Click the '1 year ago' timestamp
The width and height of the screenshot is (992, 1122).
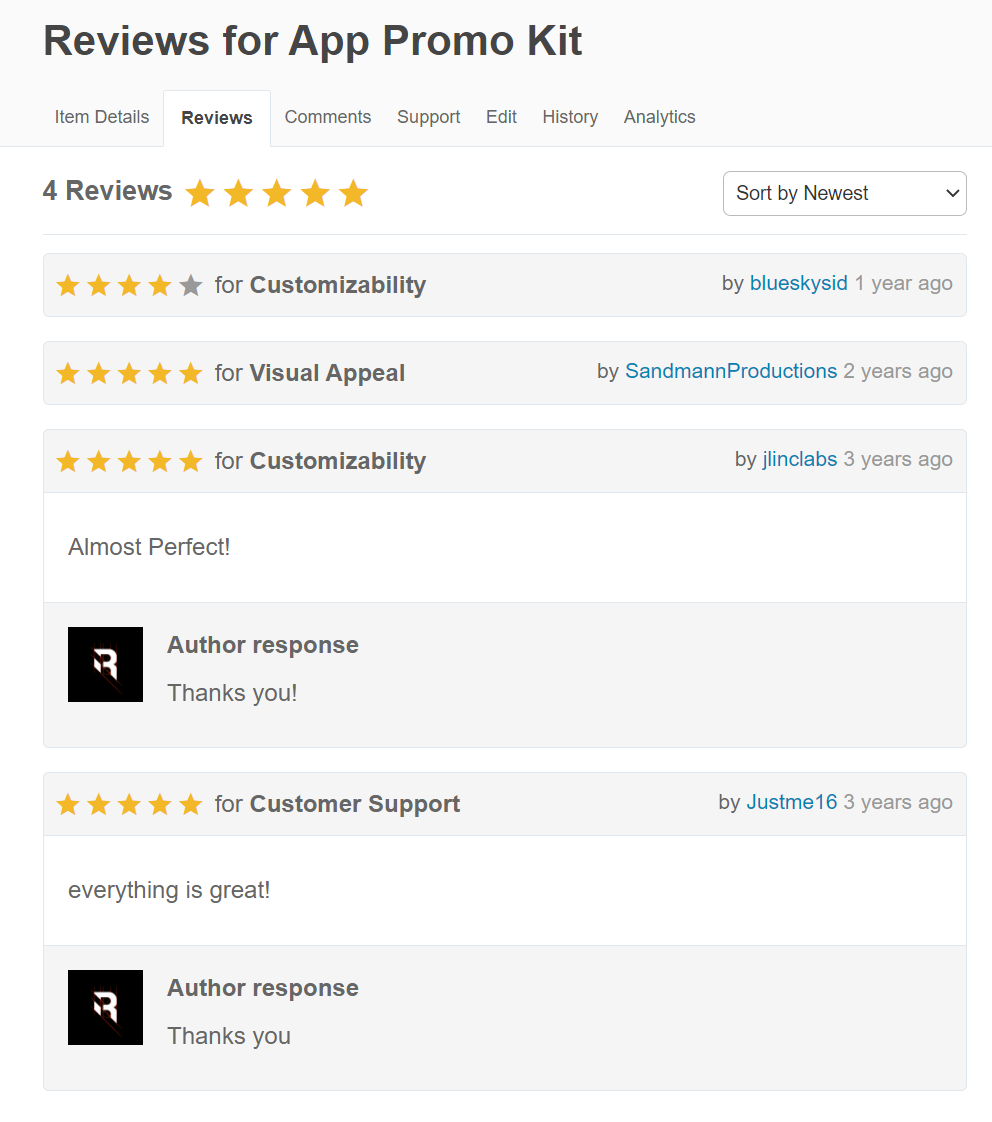903,283
